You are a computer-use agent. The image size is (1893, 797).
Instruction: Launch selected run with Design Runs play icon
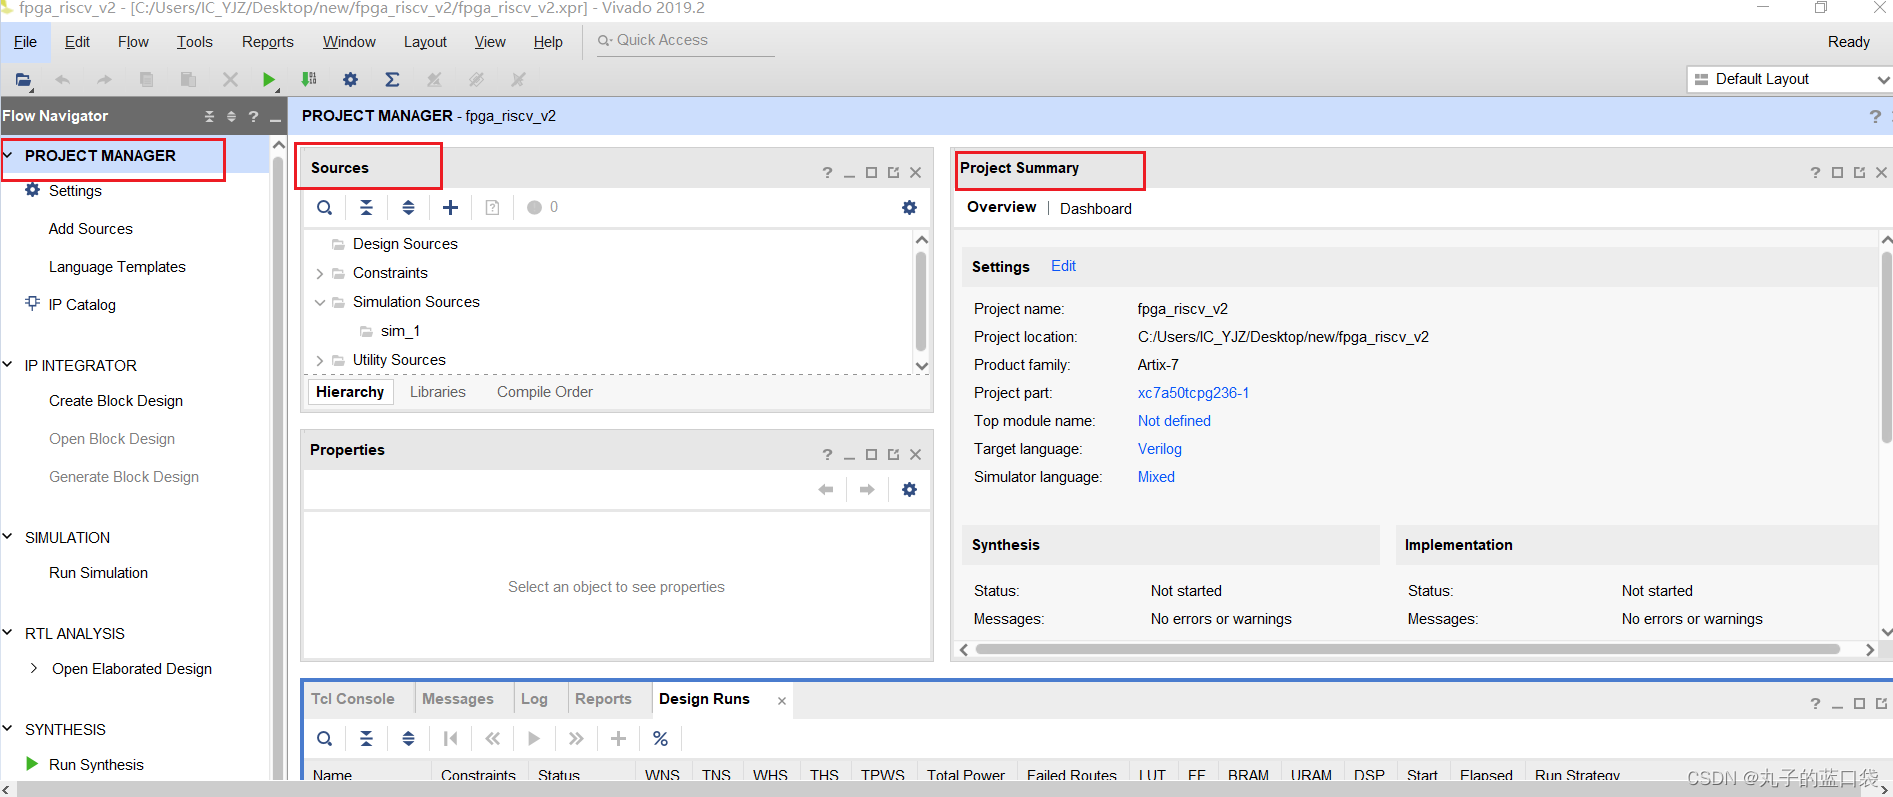(534, 738)
